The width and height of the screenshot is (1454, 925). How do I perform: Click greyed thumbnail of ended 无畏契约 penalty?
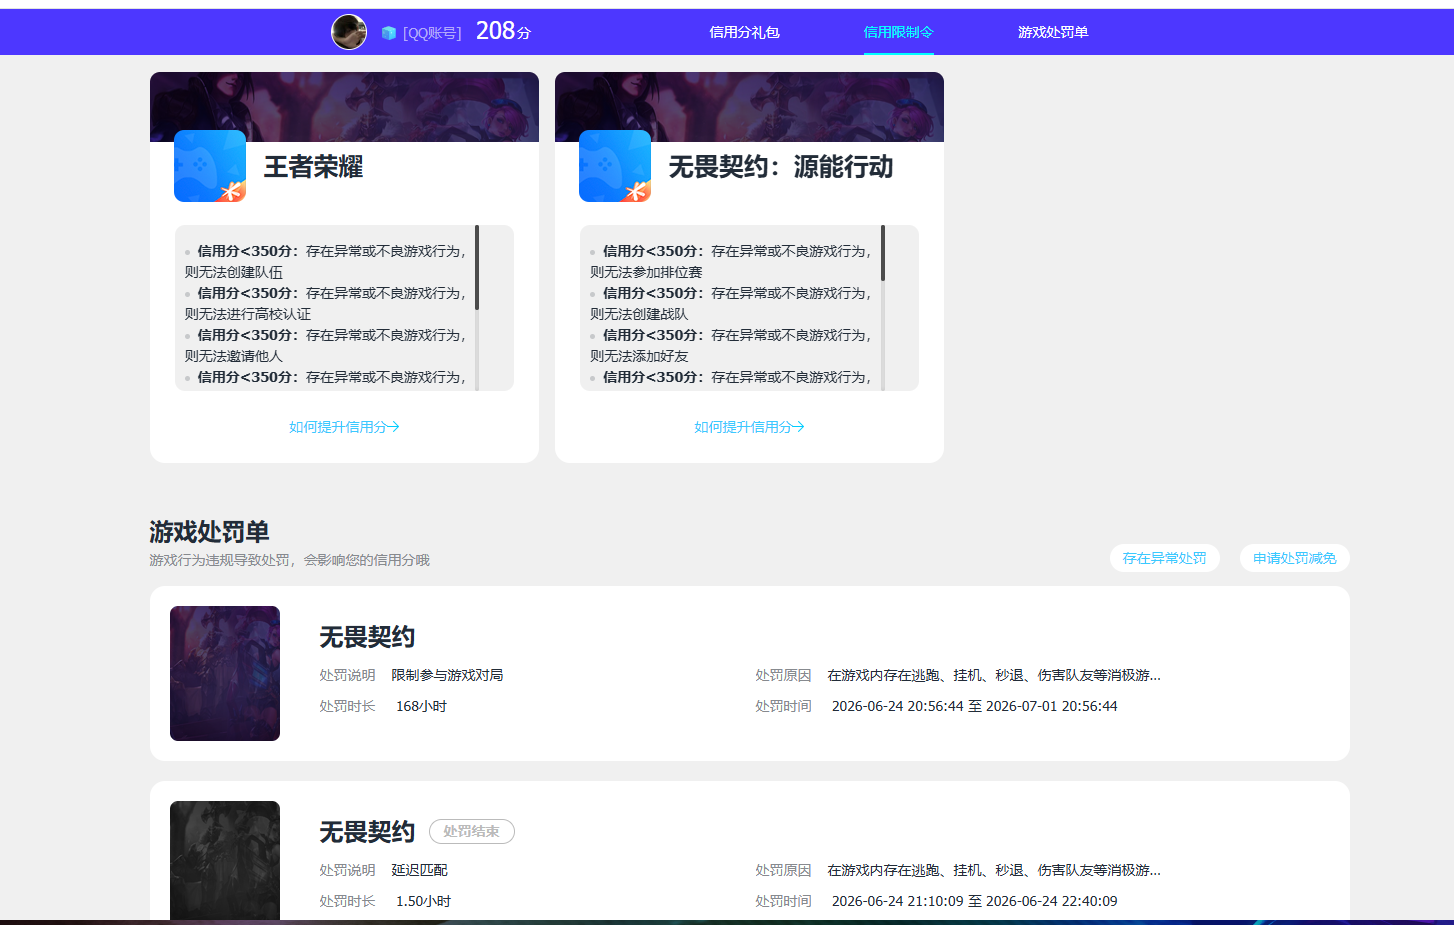click(x=225, y=860)
